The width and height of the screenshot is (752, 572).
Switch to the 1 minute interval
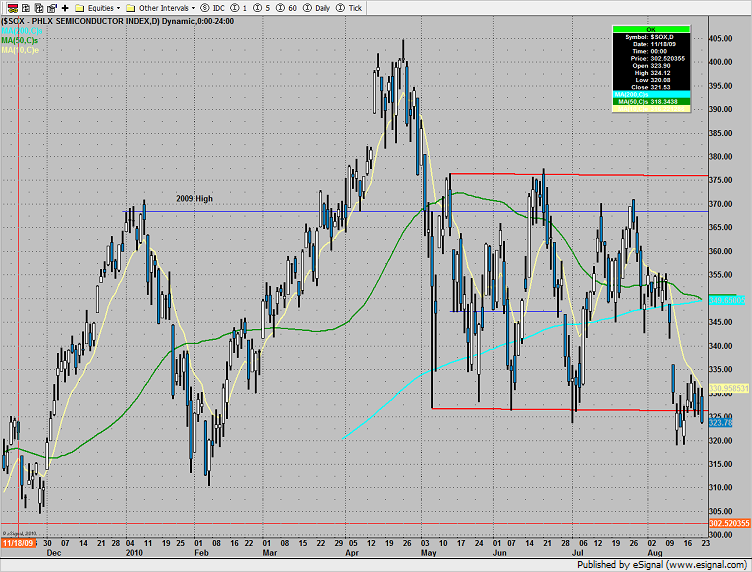(239, 8)
